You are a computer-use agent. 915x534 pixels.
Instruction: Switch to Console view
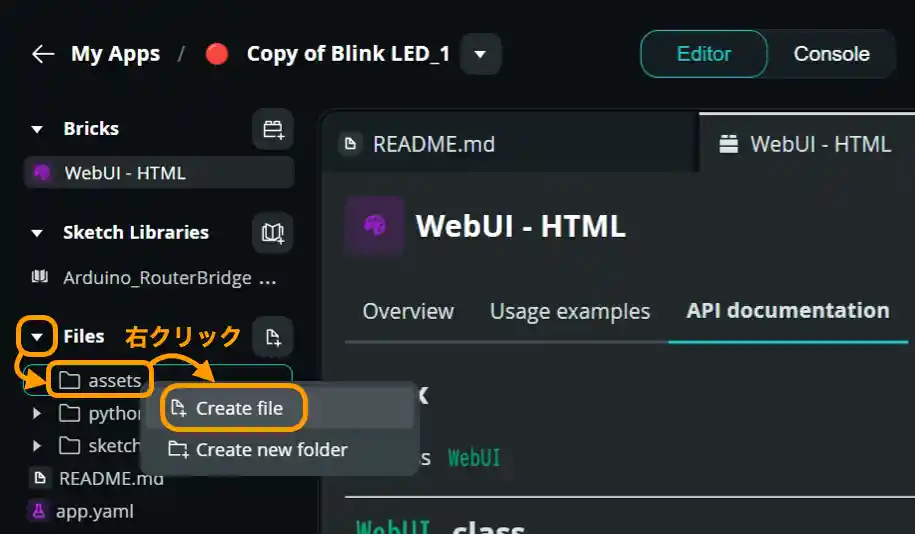pyautogui.click(x=832, y=54)
